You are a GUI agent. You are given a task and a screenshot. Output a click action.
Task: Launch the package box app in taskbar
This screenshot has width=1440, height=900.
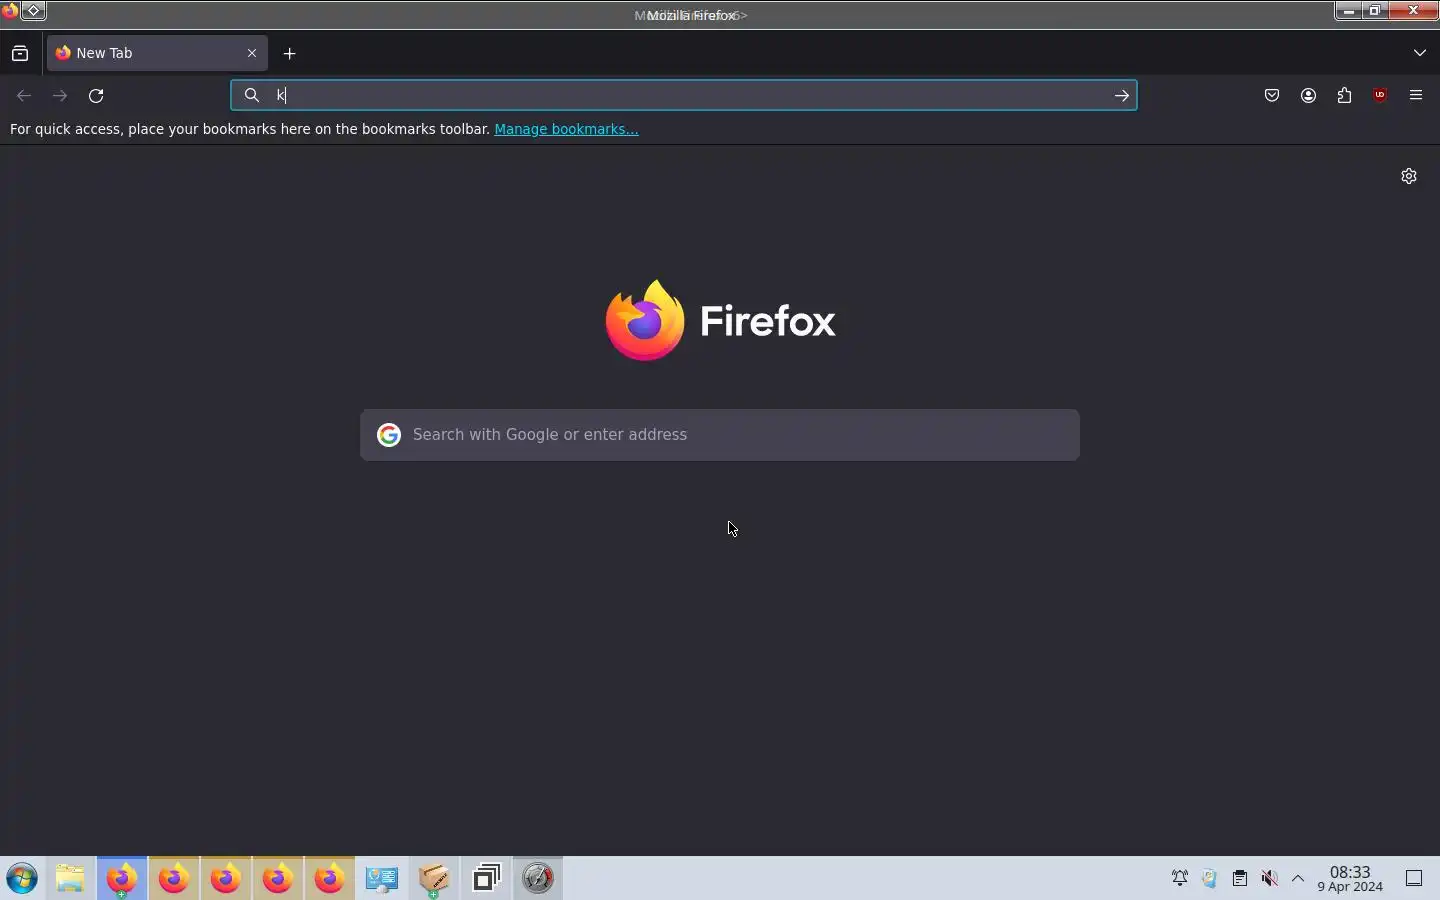tap(435, 880)
